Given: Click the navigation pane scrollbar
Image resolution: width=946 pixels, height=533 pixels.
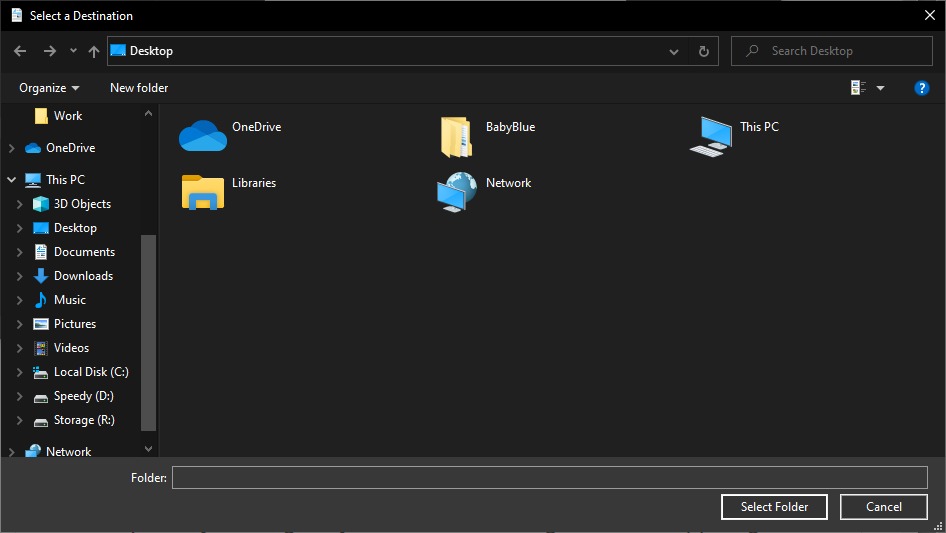Looking at the screenshot, I should pos(149,330).
